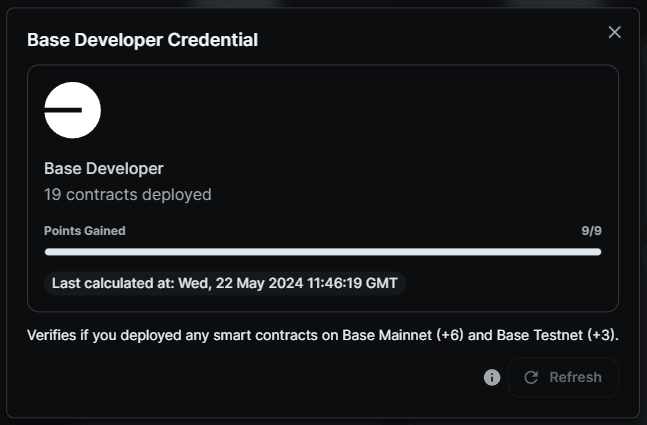The width and height of the screenshot is (647, 425).
Task: Click the word Verifies in the description
Action: tap(52, 335)
